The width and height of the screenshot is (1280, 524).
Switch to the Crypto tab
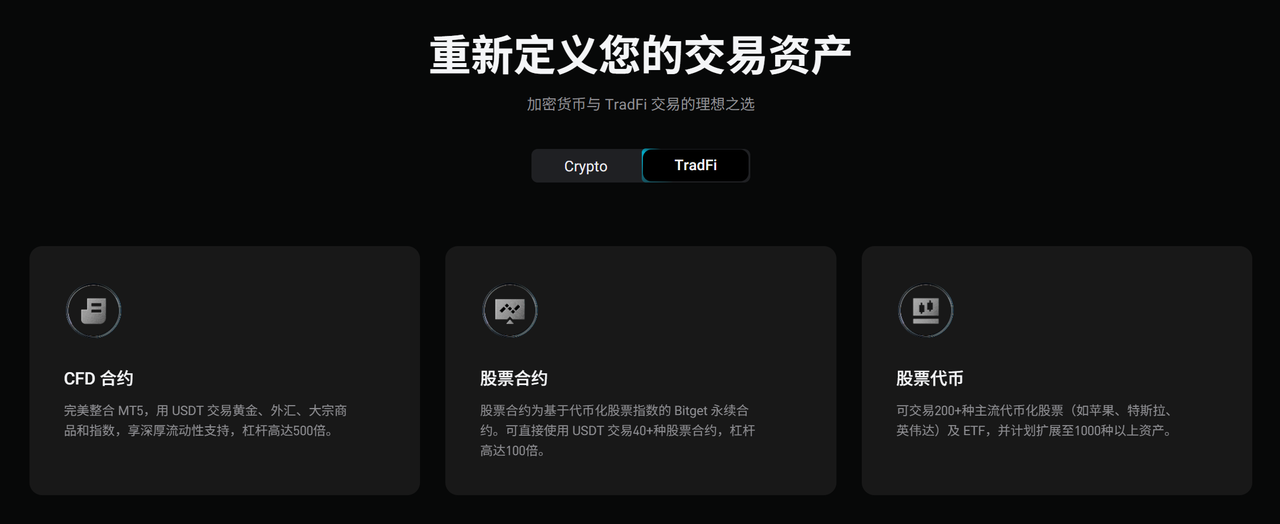click(586, 166)
